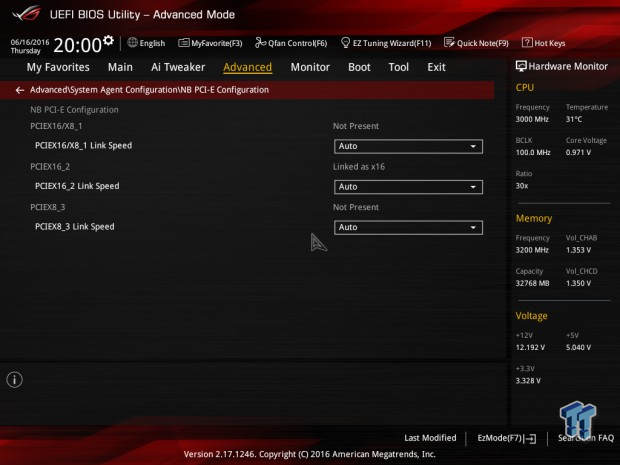620x465 pixels.
Task: Click the arrow of PCIEX8_3 Link Speed combo
Action: (x=473, y=227)
